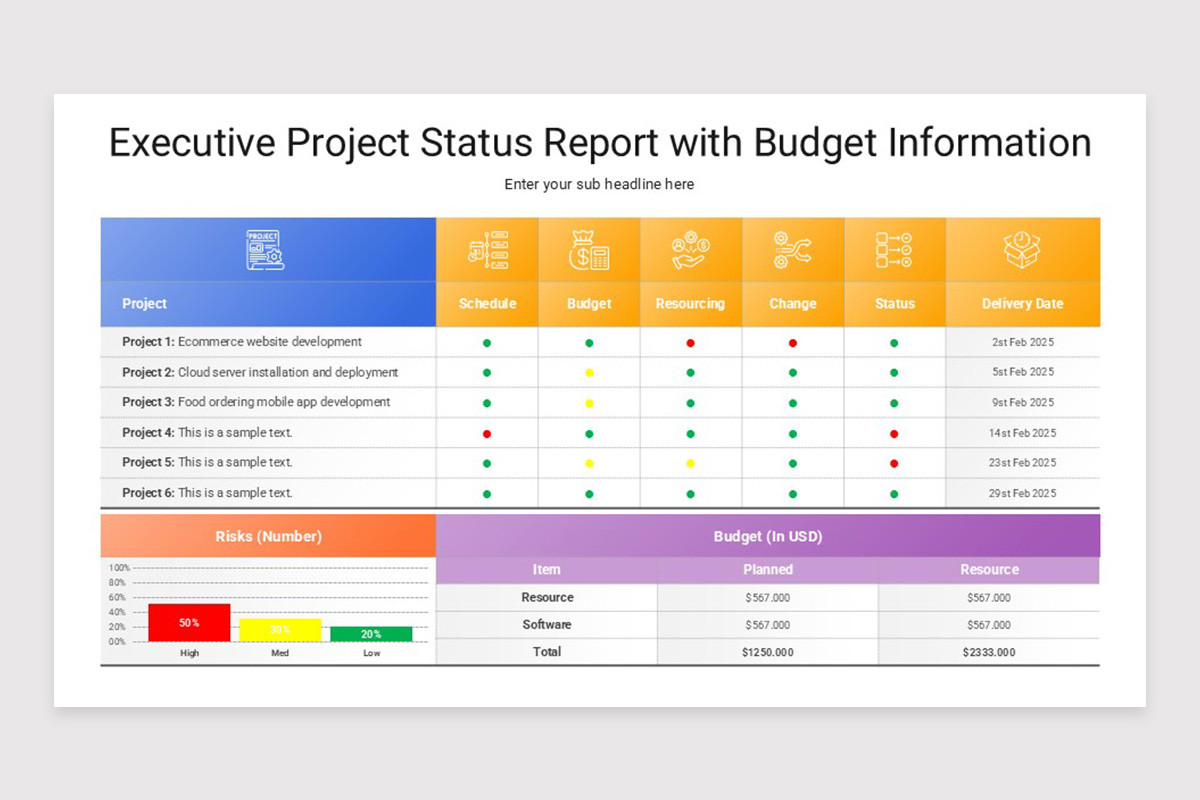Screen dimensions: 1200x800
Task: Select the Status flowchart icon
Action: [x=894, y=249]
